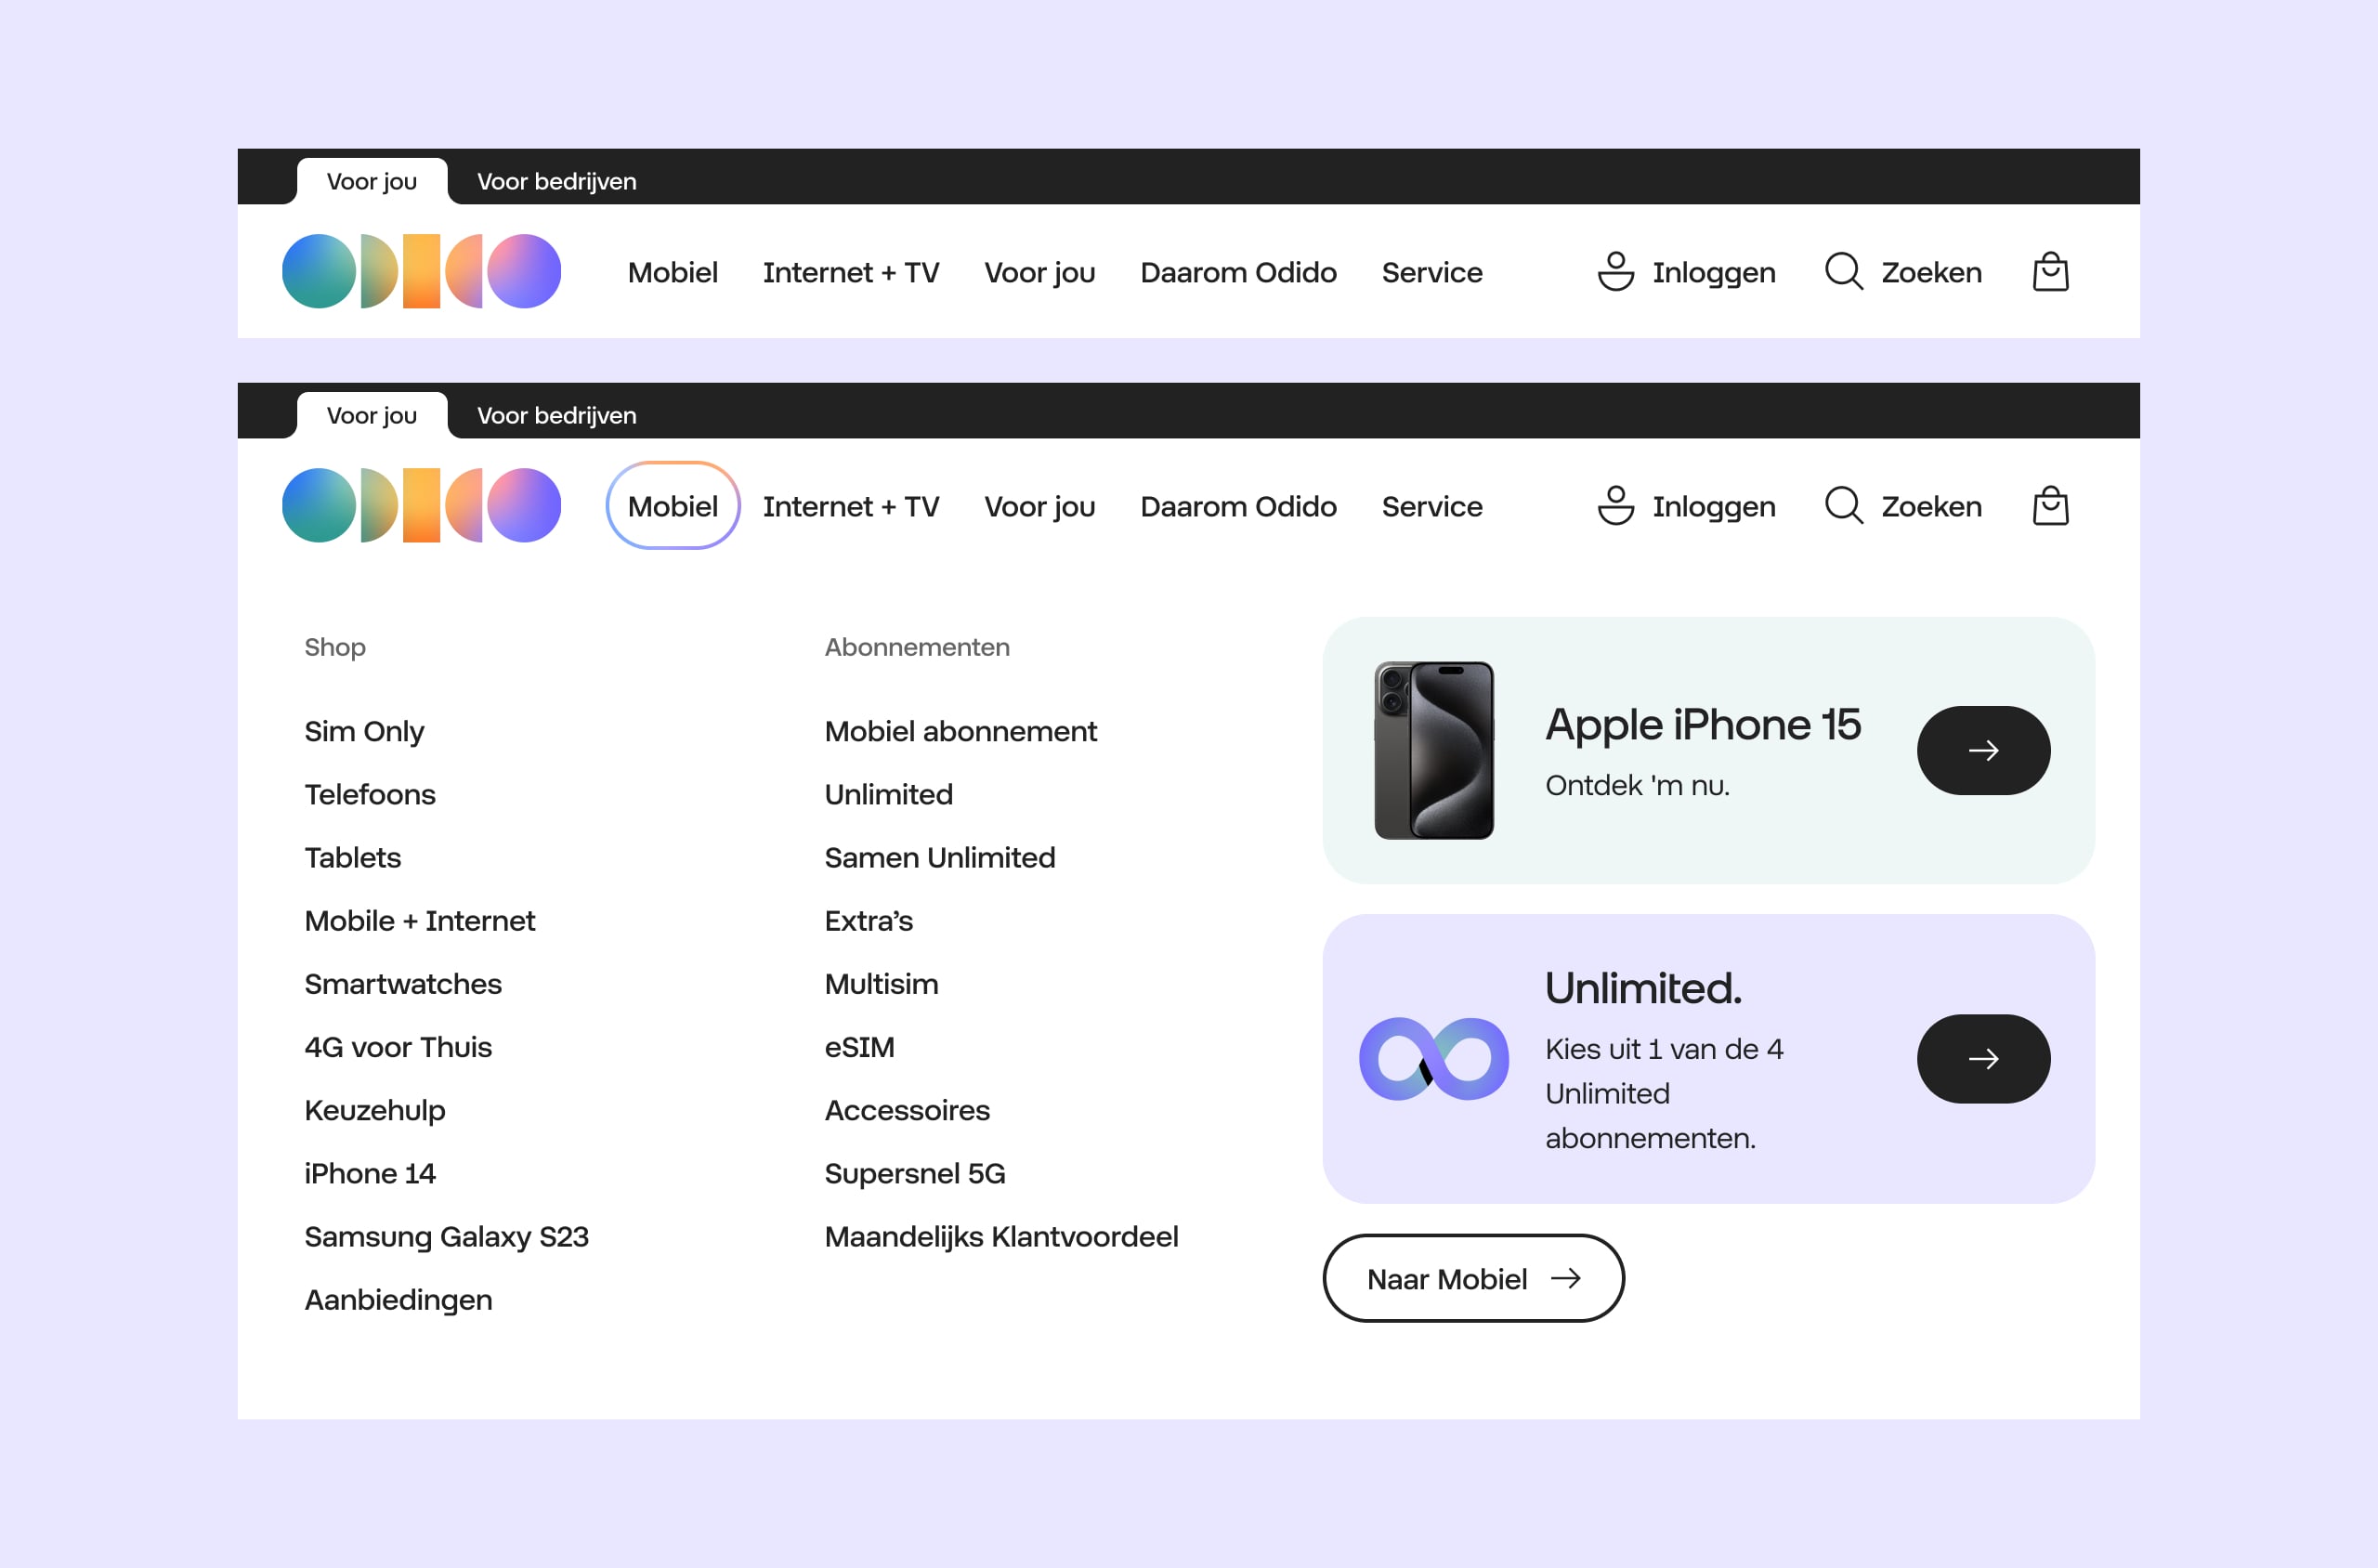The image size is (2378, 1568).
Task: Click 'Kies uit 1 van de 4 Unlimited abonnementen.' text
Action: (1664, 1093)
